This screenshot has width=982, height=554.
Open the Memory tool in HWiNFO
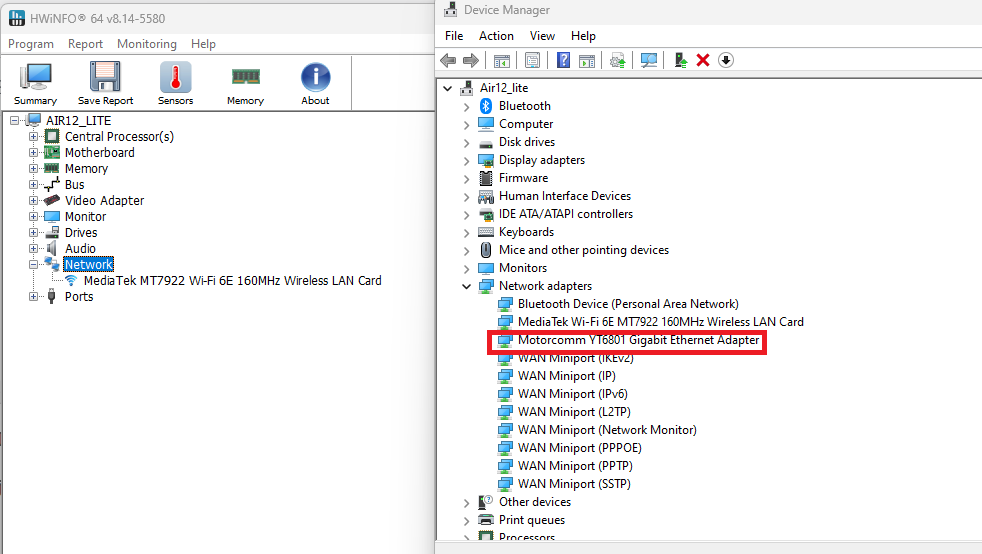pyautogui.click(x=246, y=83)
